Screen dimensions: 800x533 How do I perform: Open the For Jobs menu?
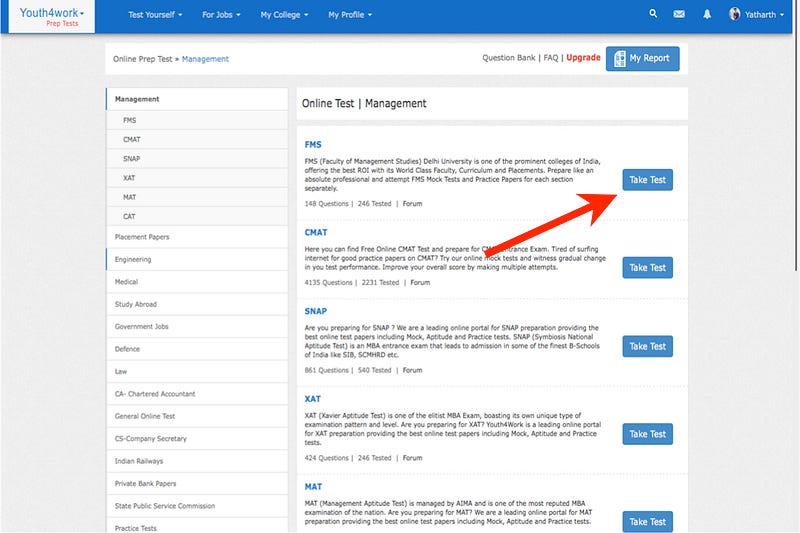(x=221, y=15)
